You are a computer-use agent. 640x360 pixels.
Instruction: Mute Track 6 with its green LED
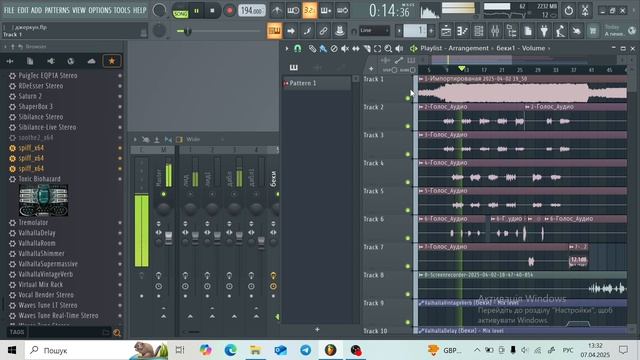click(x=407, y=238)
